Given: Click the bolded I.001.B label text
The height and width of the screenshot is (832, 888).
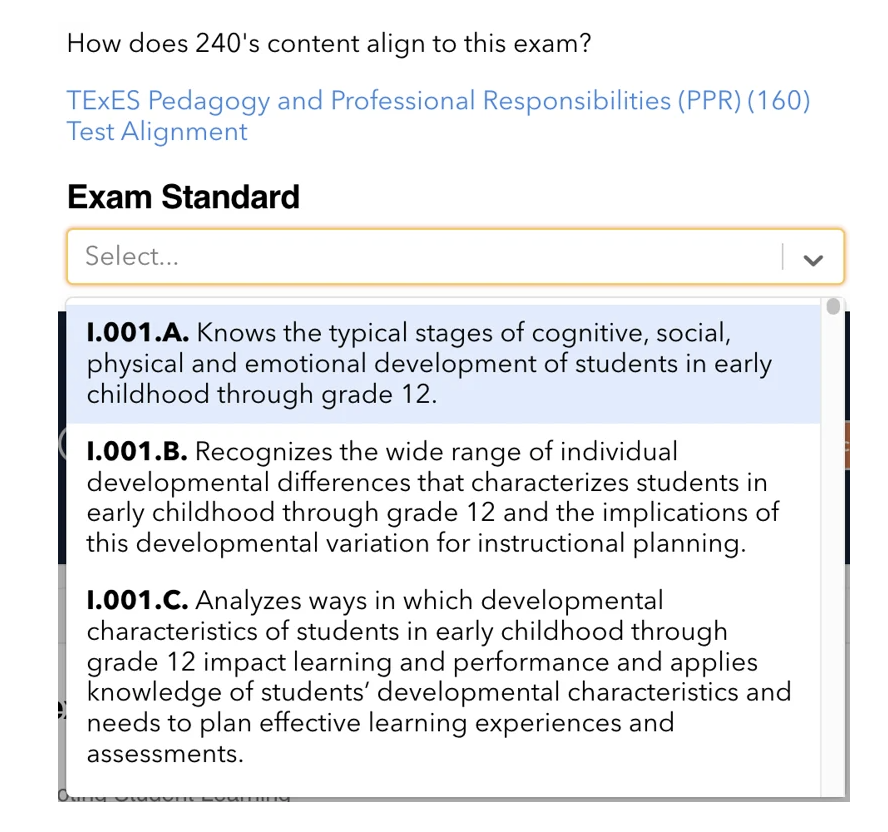Looking at the screenshot, I should coord(132,451).
